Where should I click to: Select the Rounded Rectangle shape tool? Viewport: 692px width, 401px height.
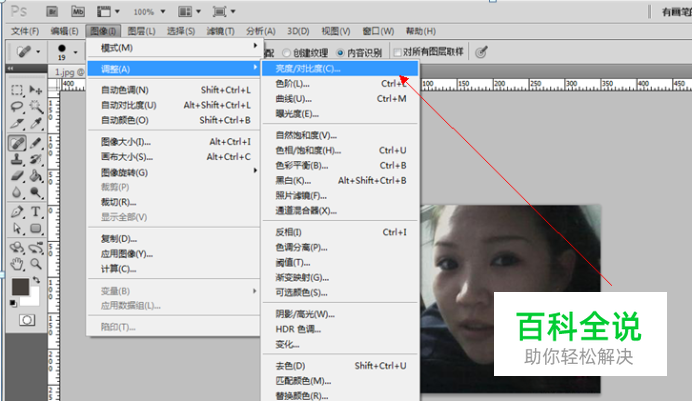click(36, 229)
